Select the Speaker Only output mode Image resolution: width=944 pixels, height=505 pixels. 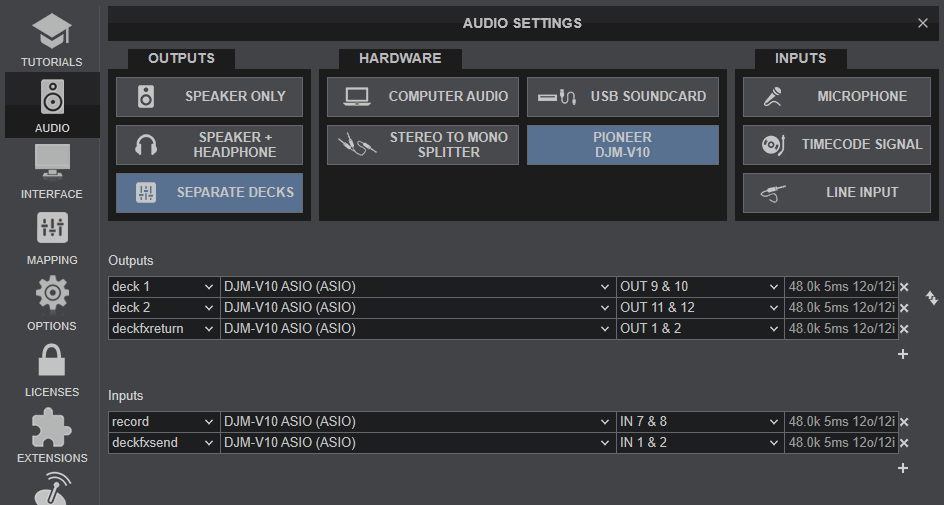pos(210,96)
